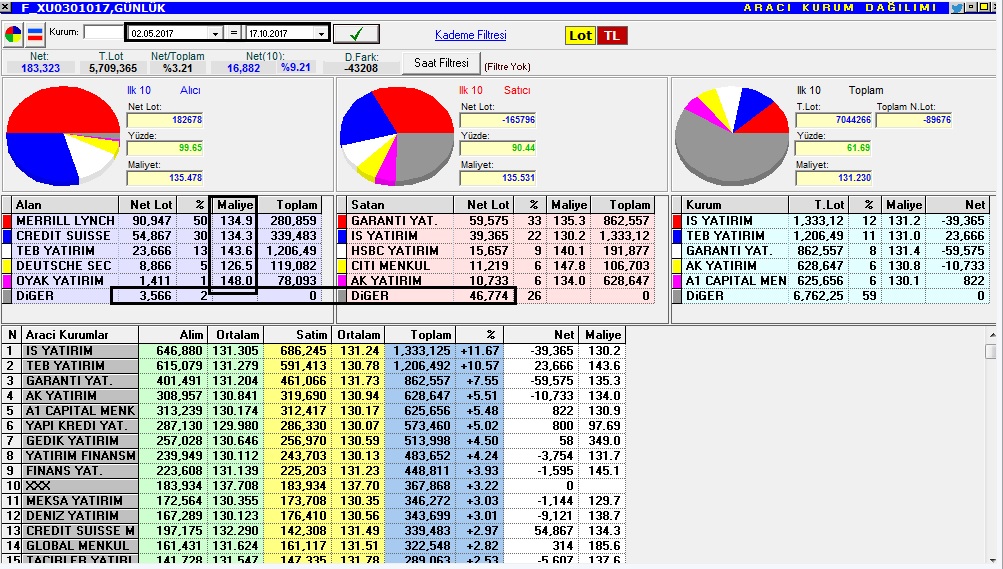Click the Net value 183,323 at top

[x=40, y=68]
